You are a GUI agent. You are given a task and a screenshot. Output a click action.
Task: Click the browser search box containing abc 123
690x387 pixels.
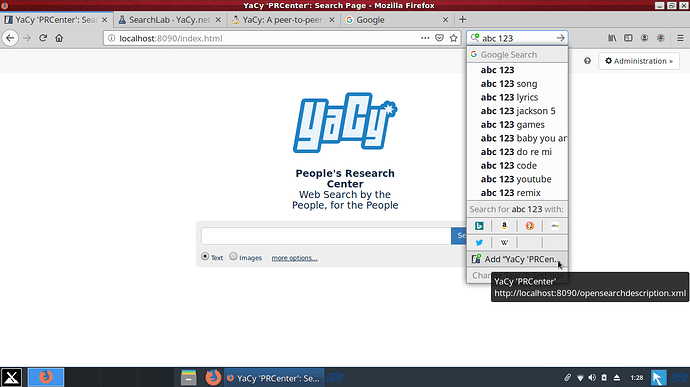517,38
